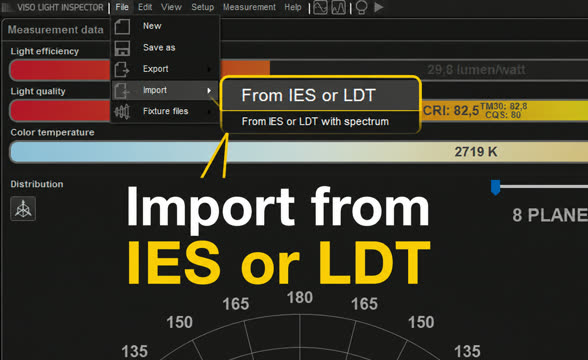Click the Light quality label
Viewport: 588px width, 360px height.
(x=38, y=92)
